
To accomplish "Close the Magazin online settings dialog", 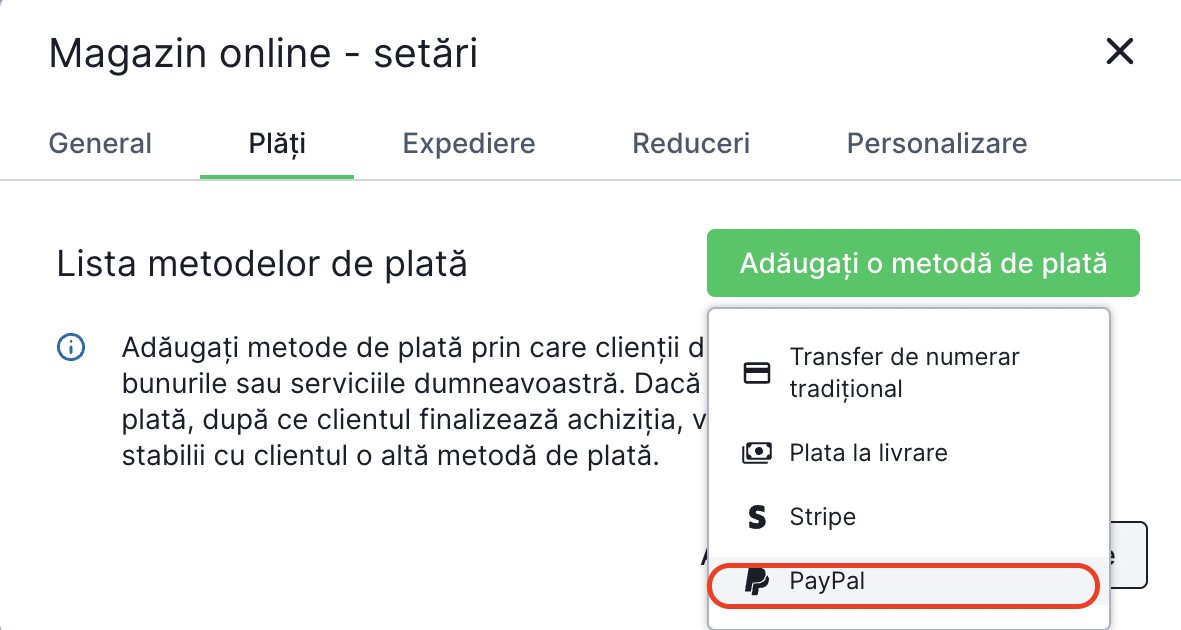I will [x=1119, y=52].
